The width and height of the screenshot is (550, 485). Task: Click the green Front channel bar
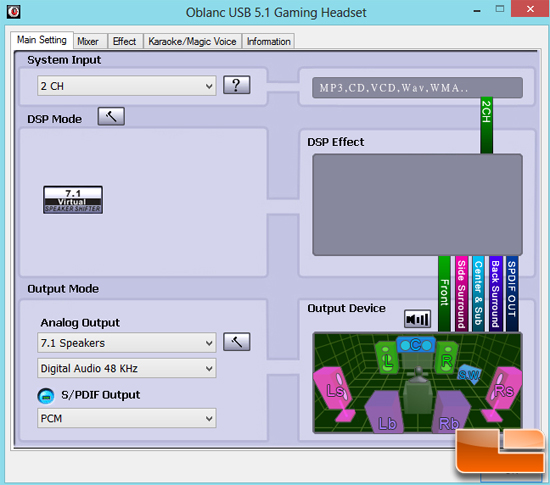[x=444, y=294]
